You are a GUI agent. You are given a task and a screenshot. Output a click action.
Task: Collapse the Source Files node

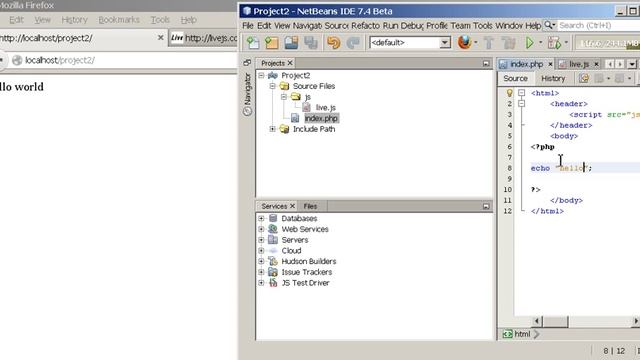tap(273, 86)
